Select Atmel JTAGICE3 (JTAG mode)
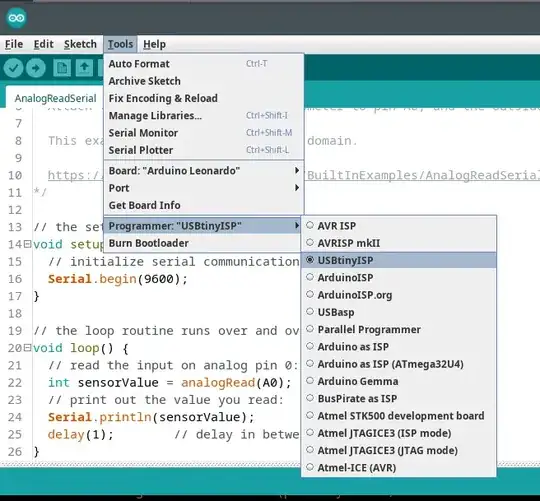This screenshot has height=501, width=540. 399,450
